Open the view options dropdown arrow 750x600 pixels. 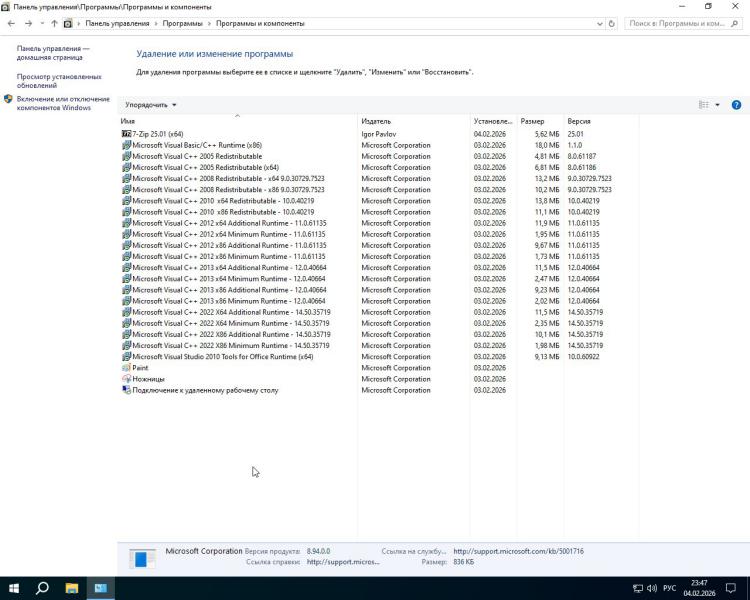pos(717,105)
